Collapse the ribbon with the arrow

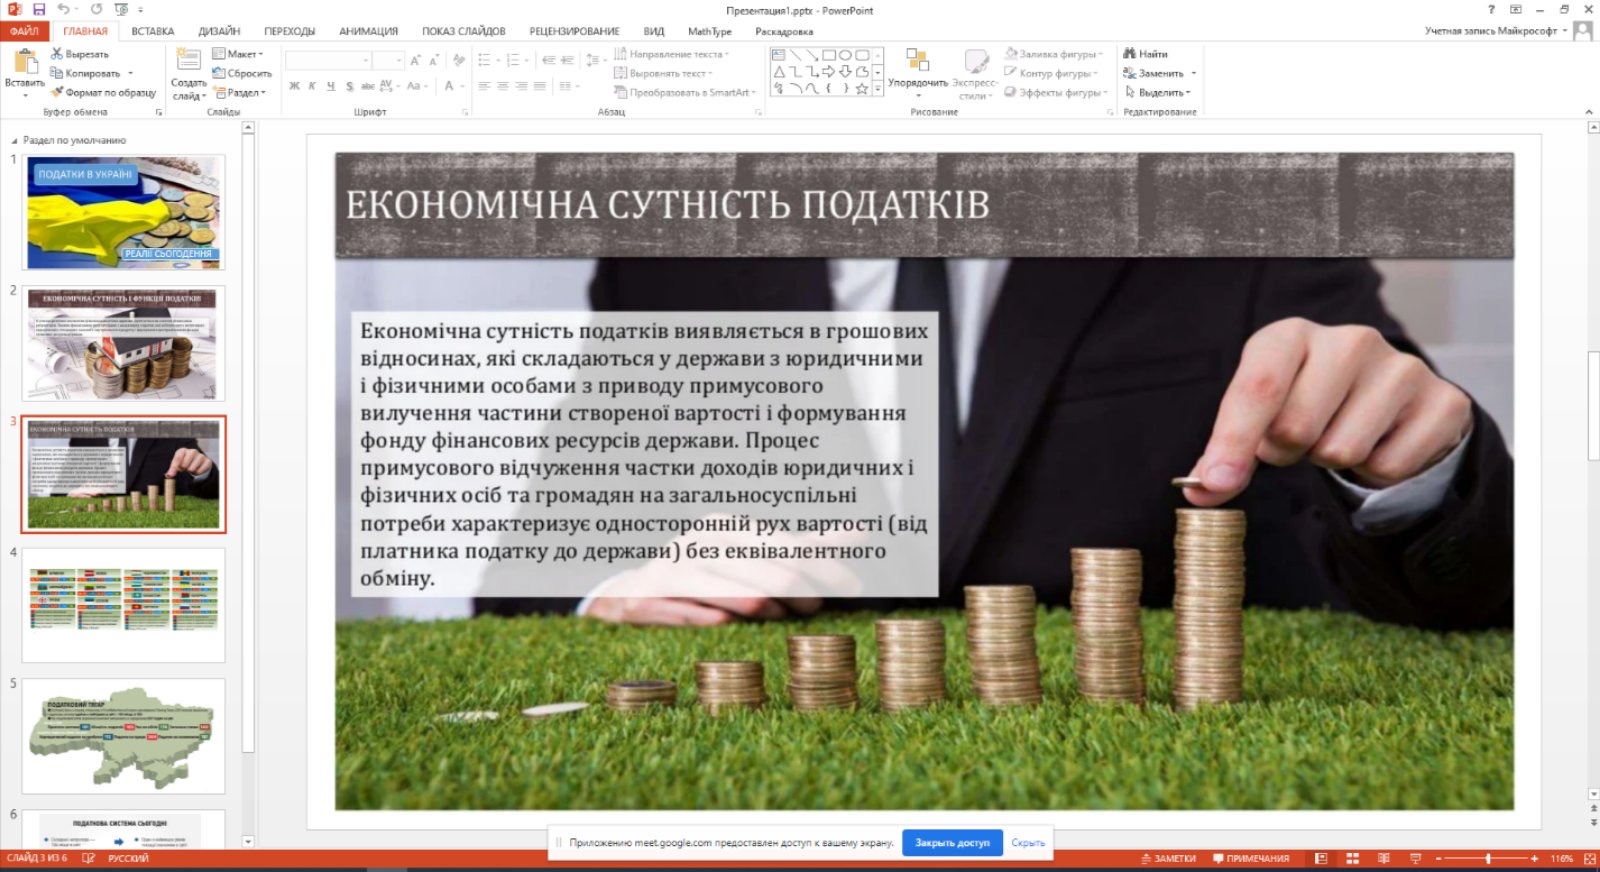pos(1589,112)
